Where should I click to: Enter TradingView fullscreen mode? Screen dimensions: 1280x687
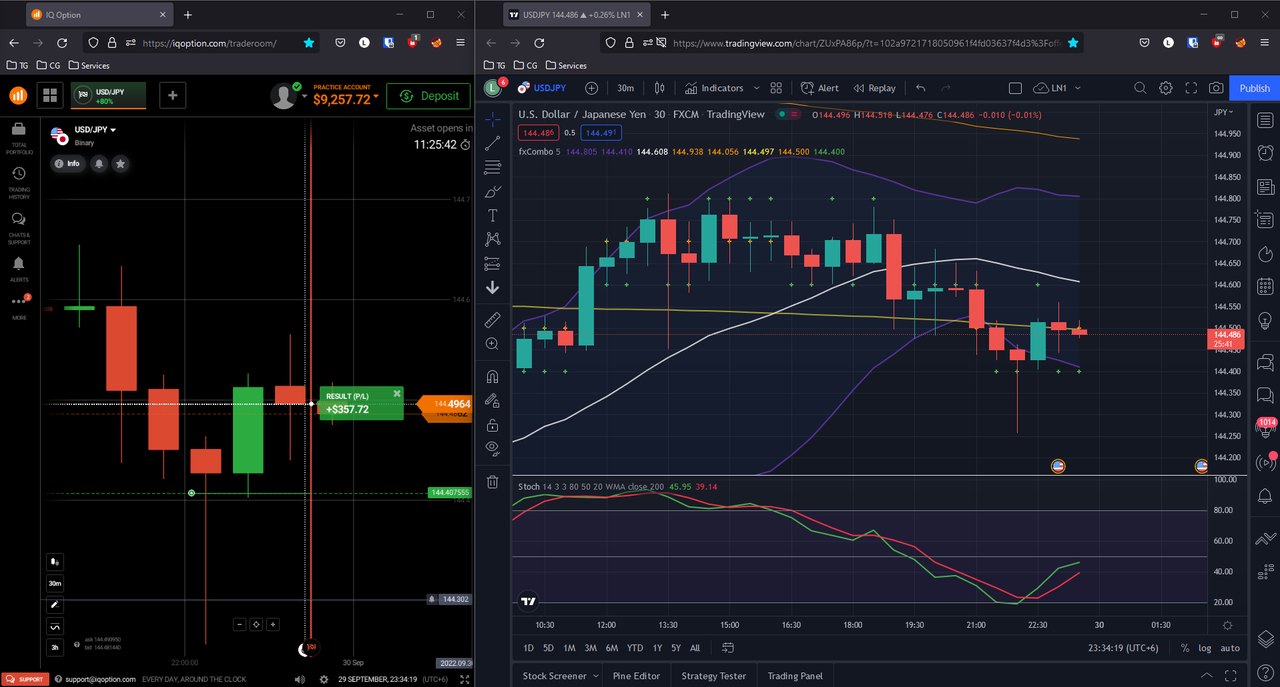1191,88
